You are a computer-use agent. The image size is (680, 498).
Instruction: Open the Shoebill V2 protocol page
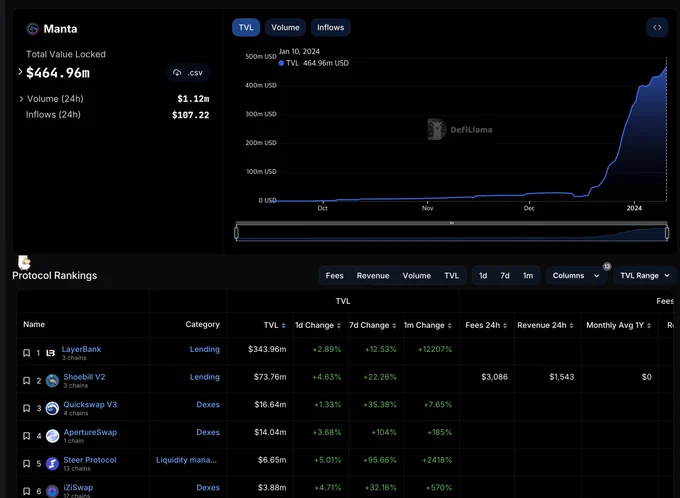[84, 377]
